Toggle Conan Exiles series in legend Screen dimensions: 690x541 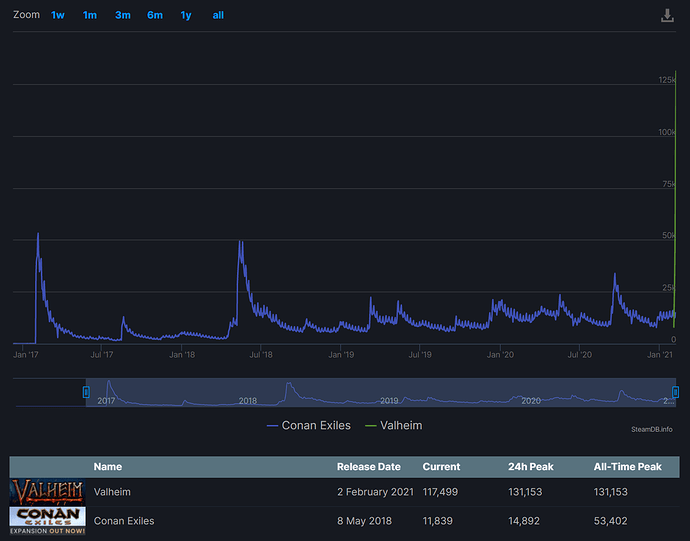[x=309, y=426]
